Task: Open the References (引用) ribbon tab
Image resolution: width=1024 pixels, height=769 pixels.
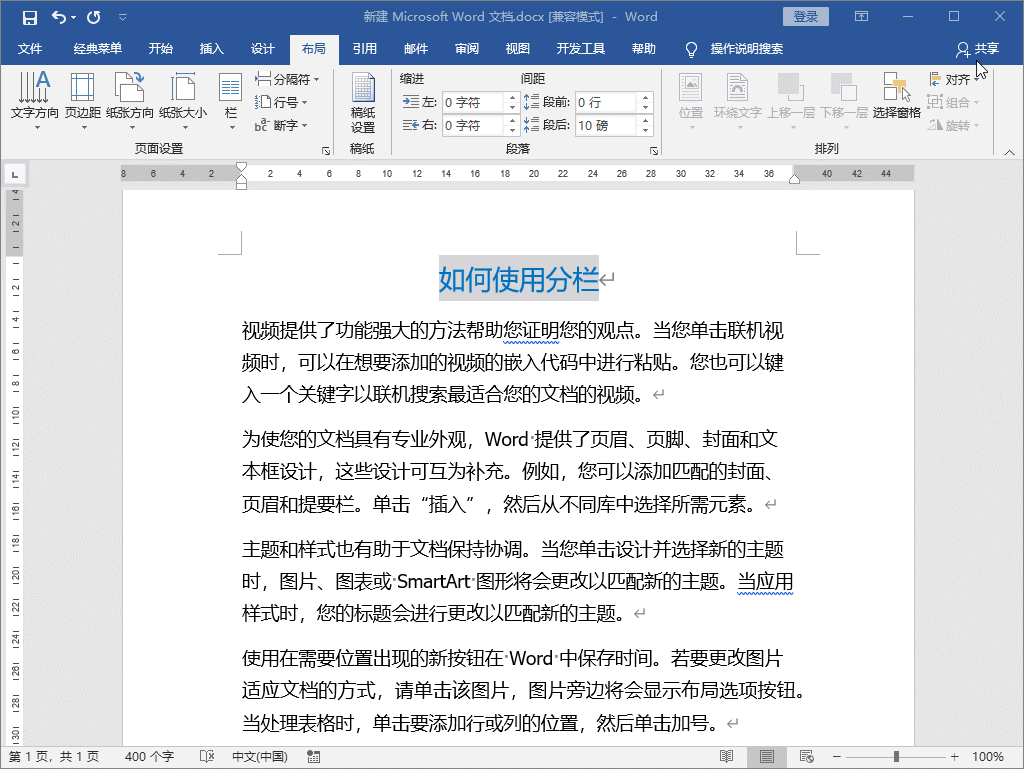Action: (364, 49)
